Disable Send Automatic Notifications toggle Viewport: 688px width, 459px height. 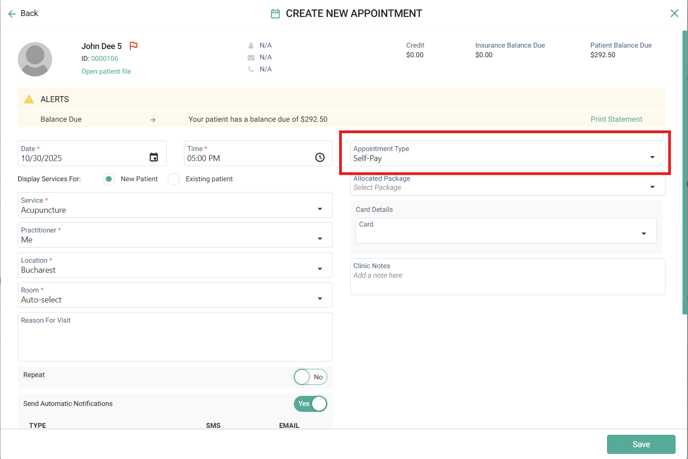(310, 404)
